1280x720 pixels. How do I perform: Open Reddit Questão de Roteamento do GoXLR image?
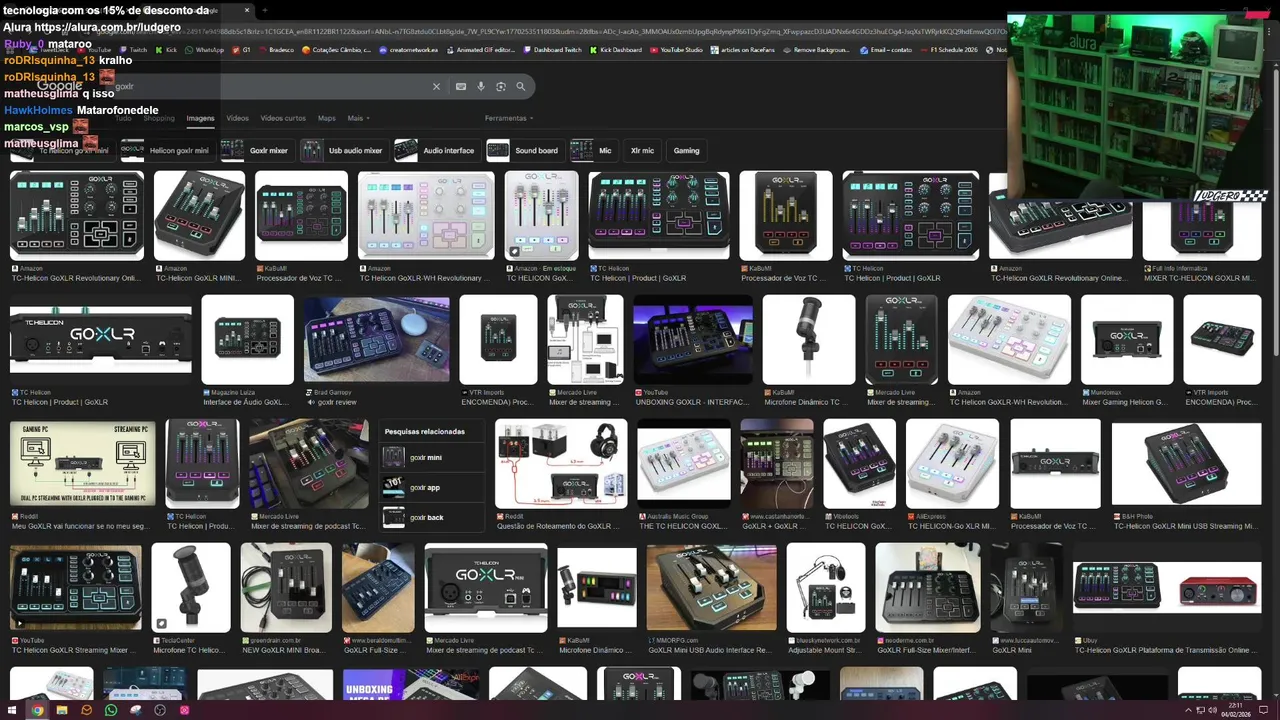click(x=561, y=463)
